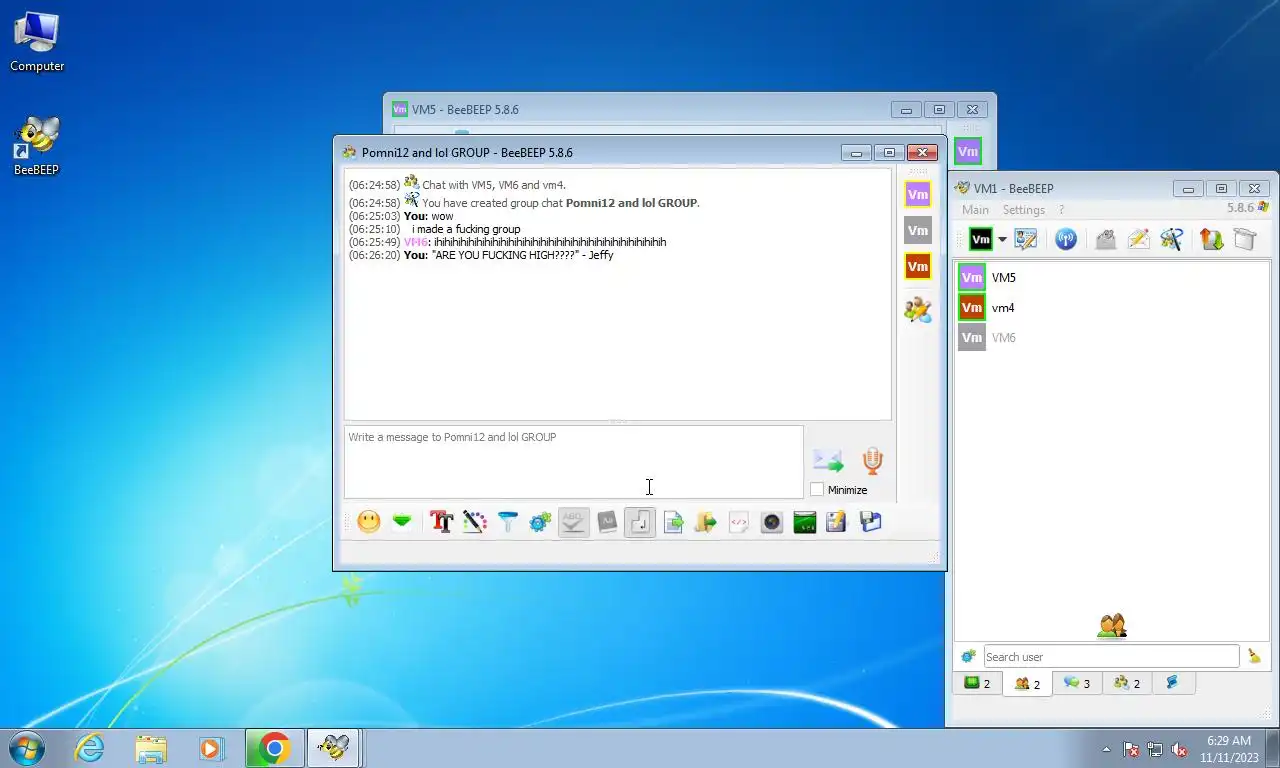Click the floppy disk with pencil icon
The width and height of the screenshot is (1280, 768).
coord(837,522)
